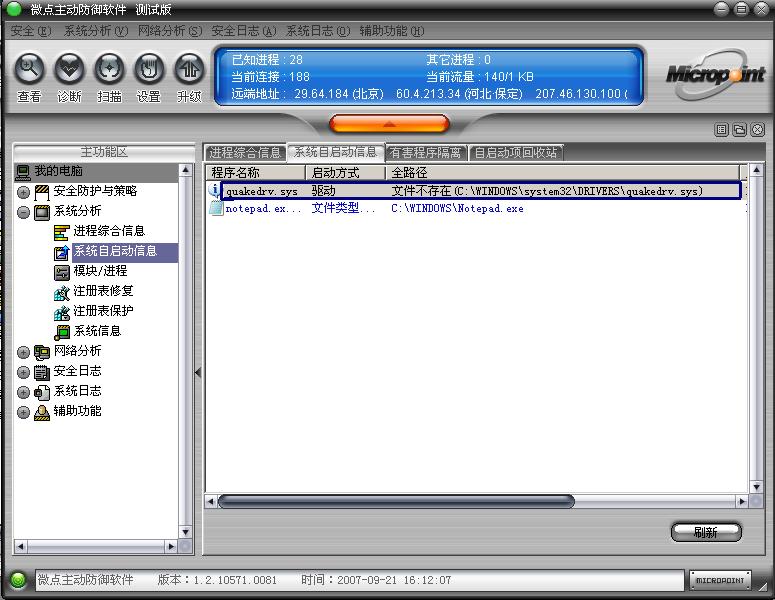Screen dimensions: 775x600
Task: Expand the 辅助功能 tree node
Action: point(23,412)
